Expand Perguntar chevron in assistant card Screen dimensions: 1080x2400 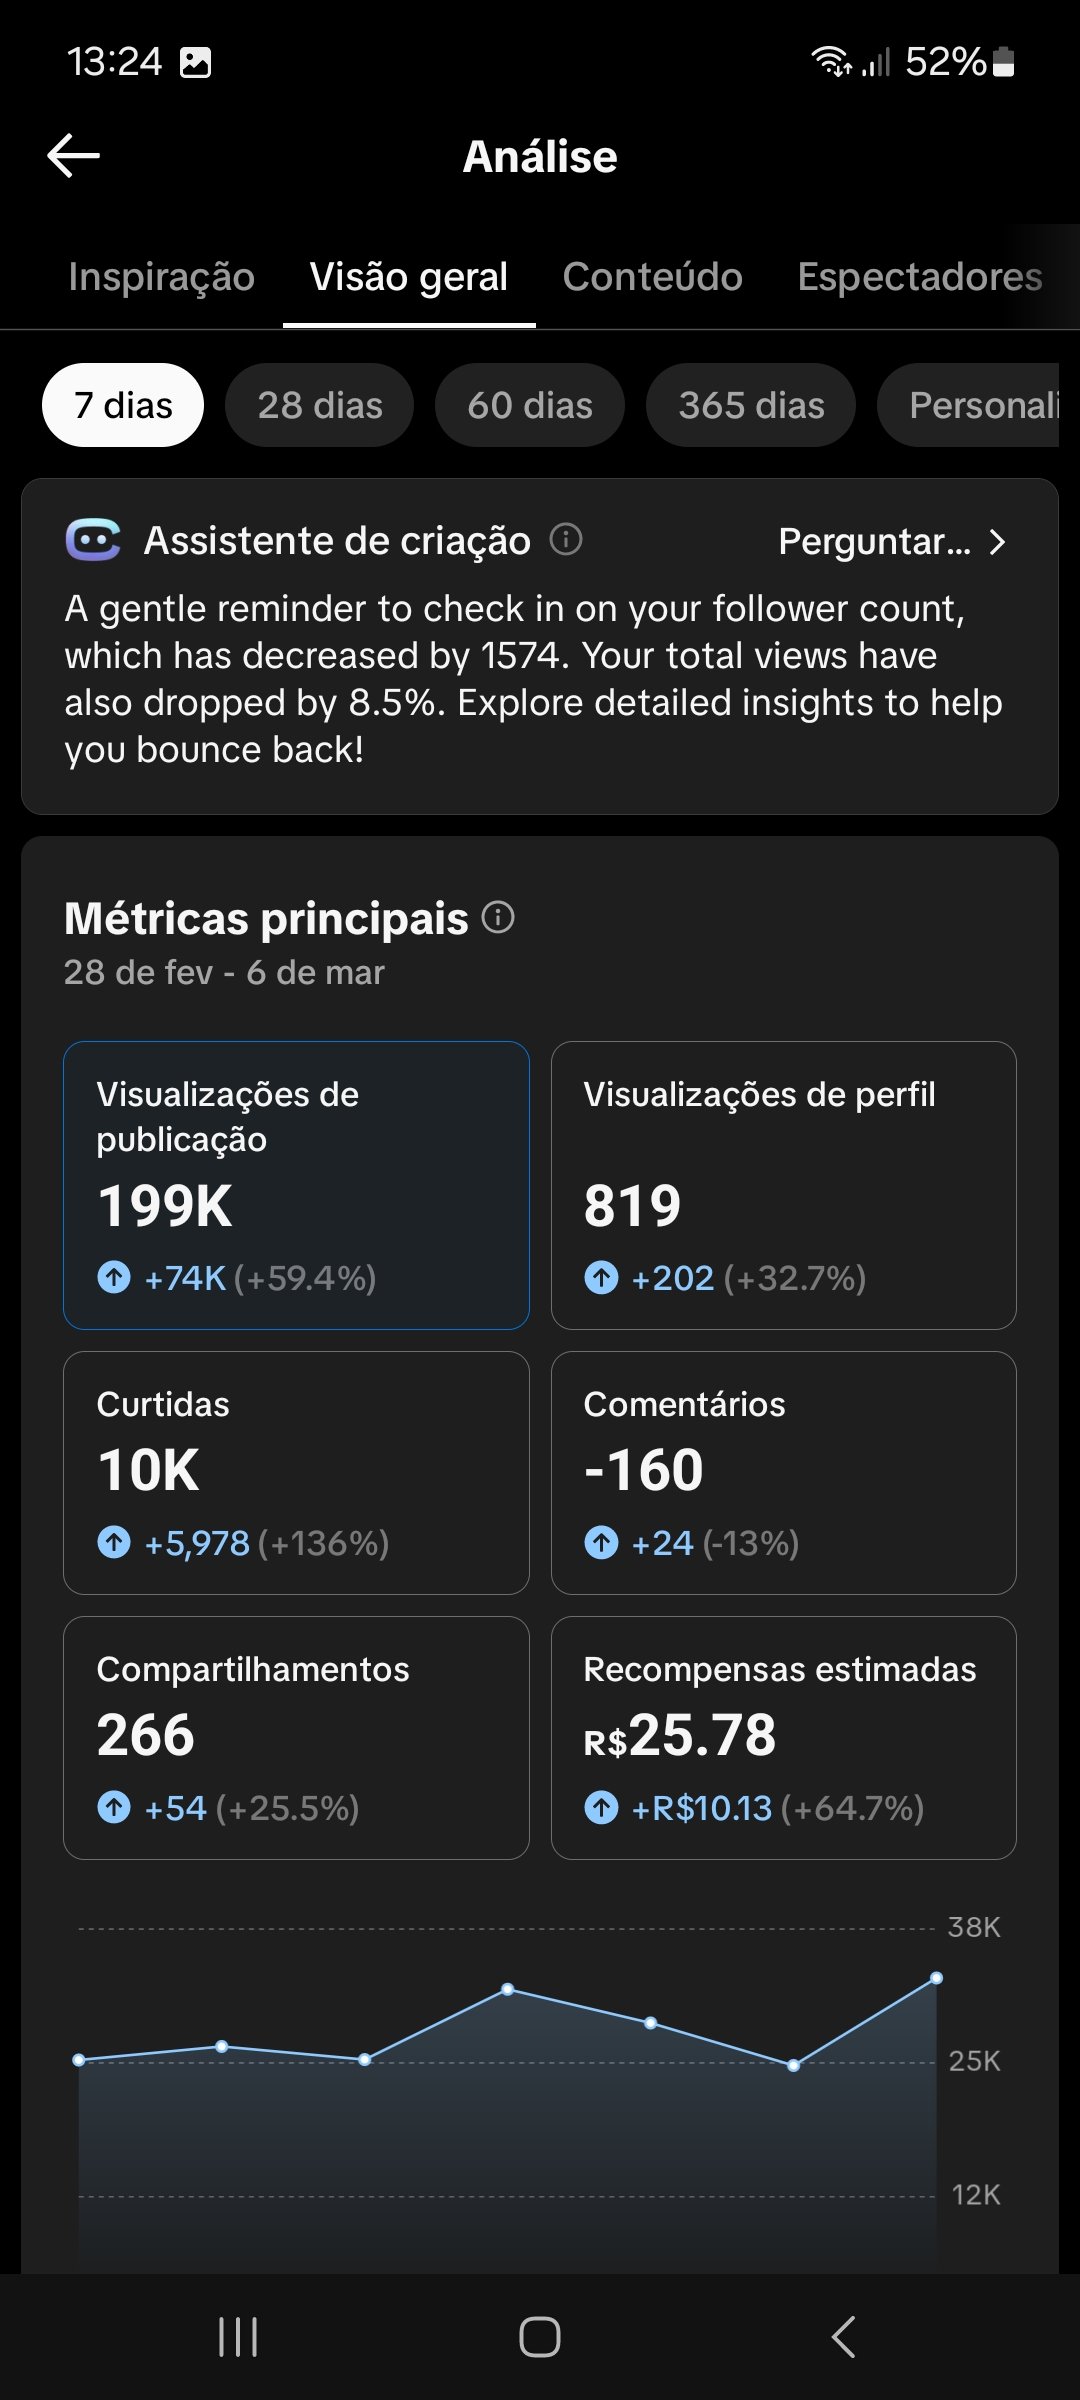point(996,542)
